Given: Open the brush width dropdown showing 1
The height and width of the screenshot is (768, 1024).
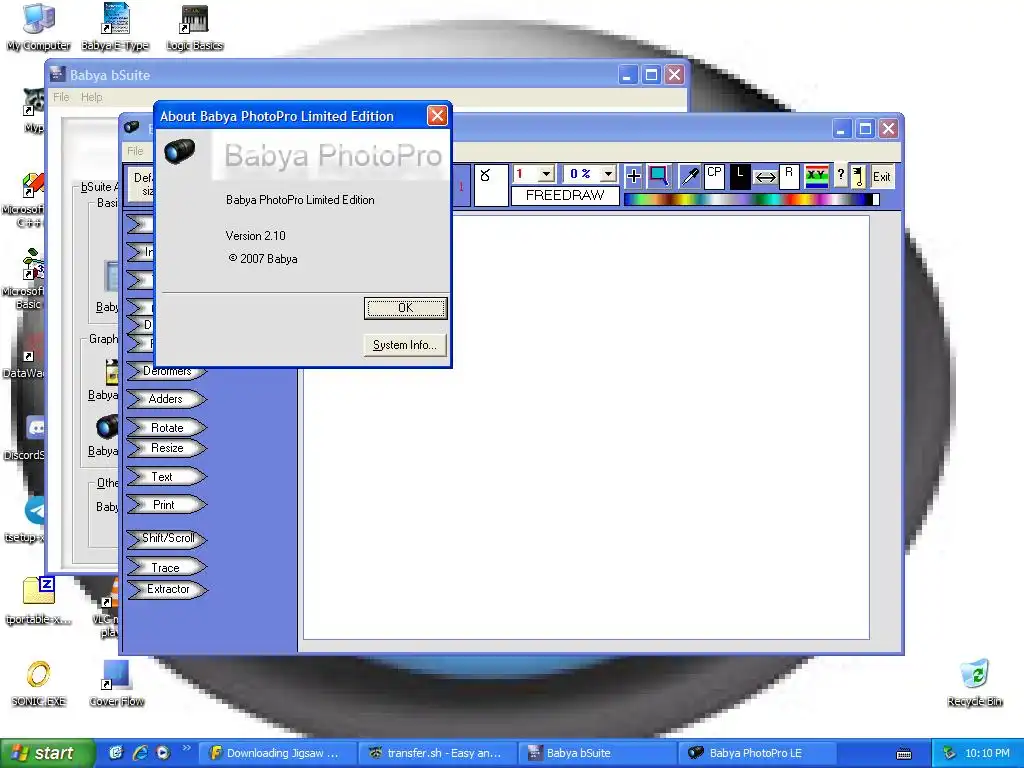Looking at the screenshot, I should point(546,174).
